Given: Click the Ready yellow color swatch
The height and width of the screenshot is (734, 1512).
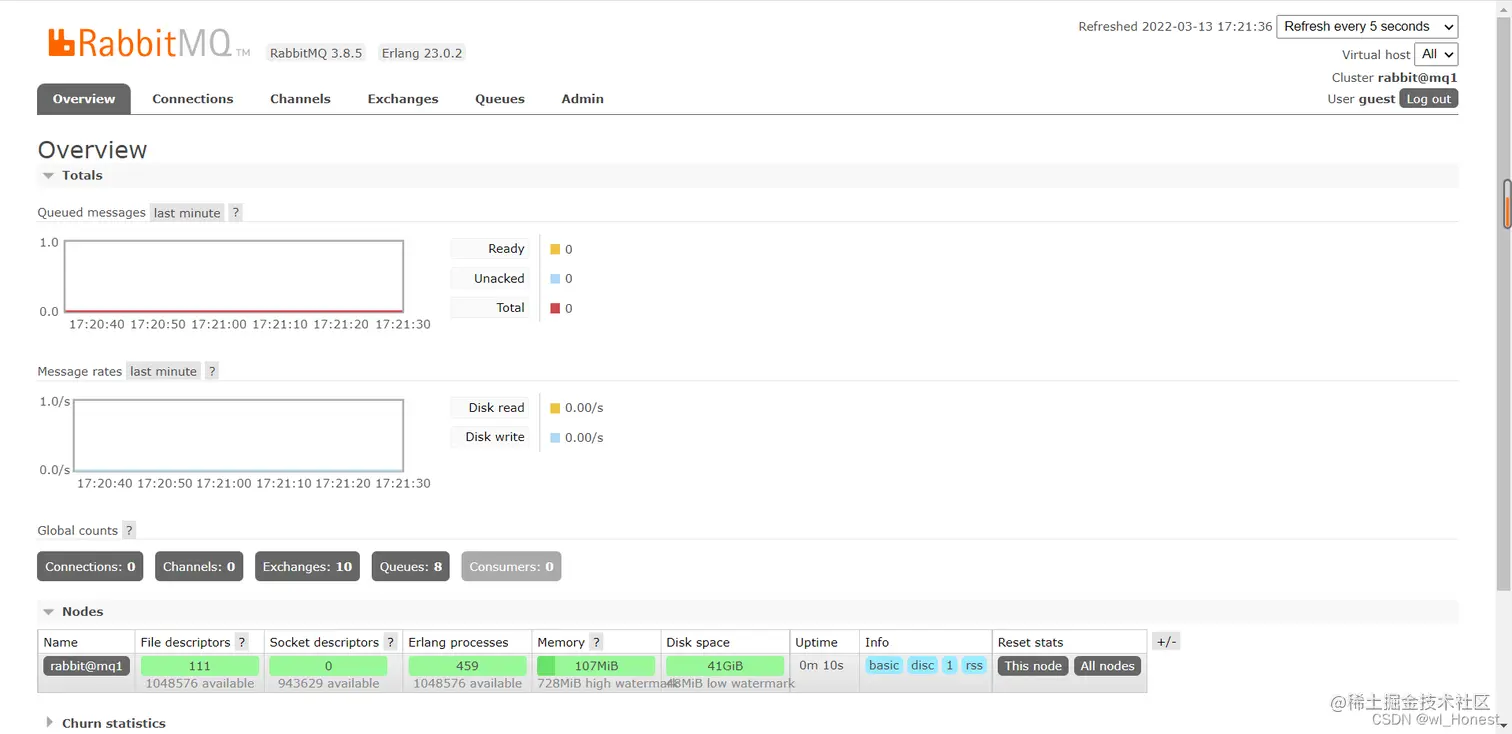Looking at the screenshot, I should pos(555,249).
